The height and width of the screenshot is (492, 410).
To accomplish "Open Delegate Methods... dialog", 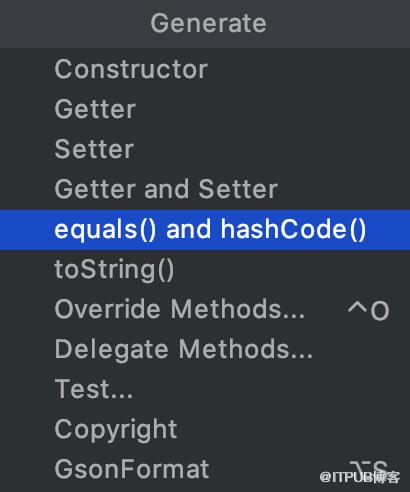I will [205, 349].
